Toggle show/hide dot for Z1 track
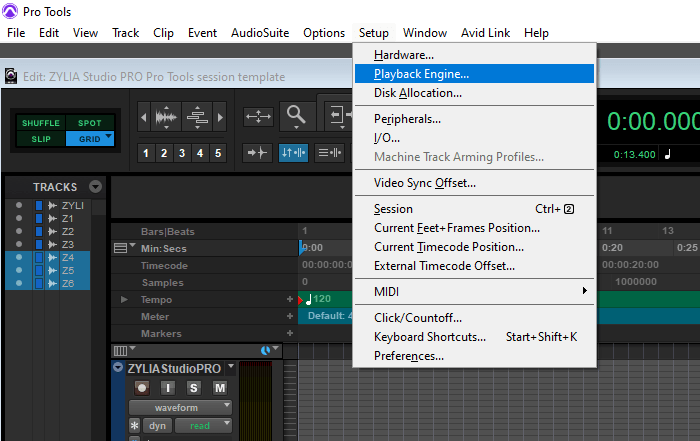Viewport: 700px width, 441px height. [19, 218]
